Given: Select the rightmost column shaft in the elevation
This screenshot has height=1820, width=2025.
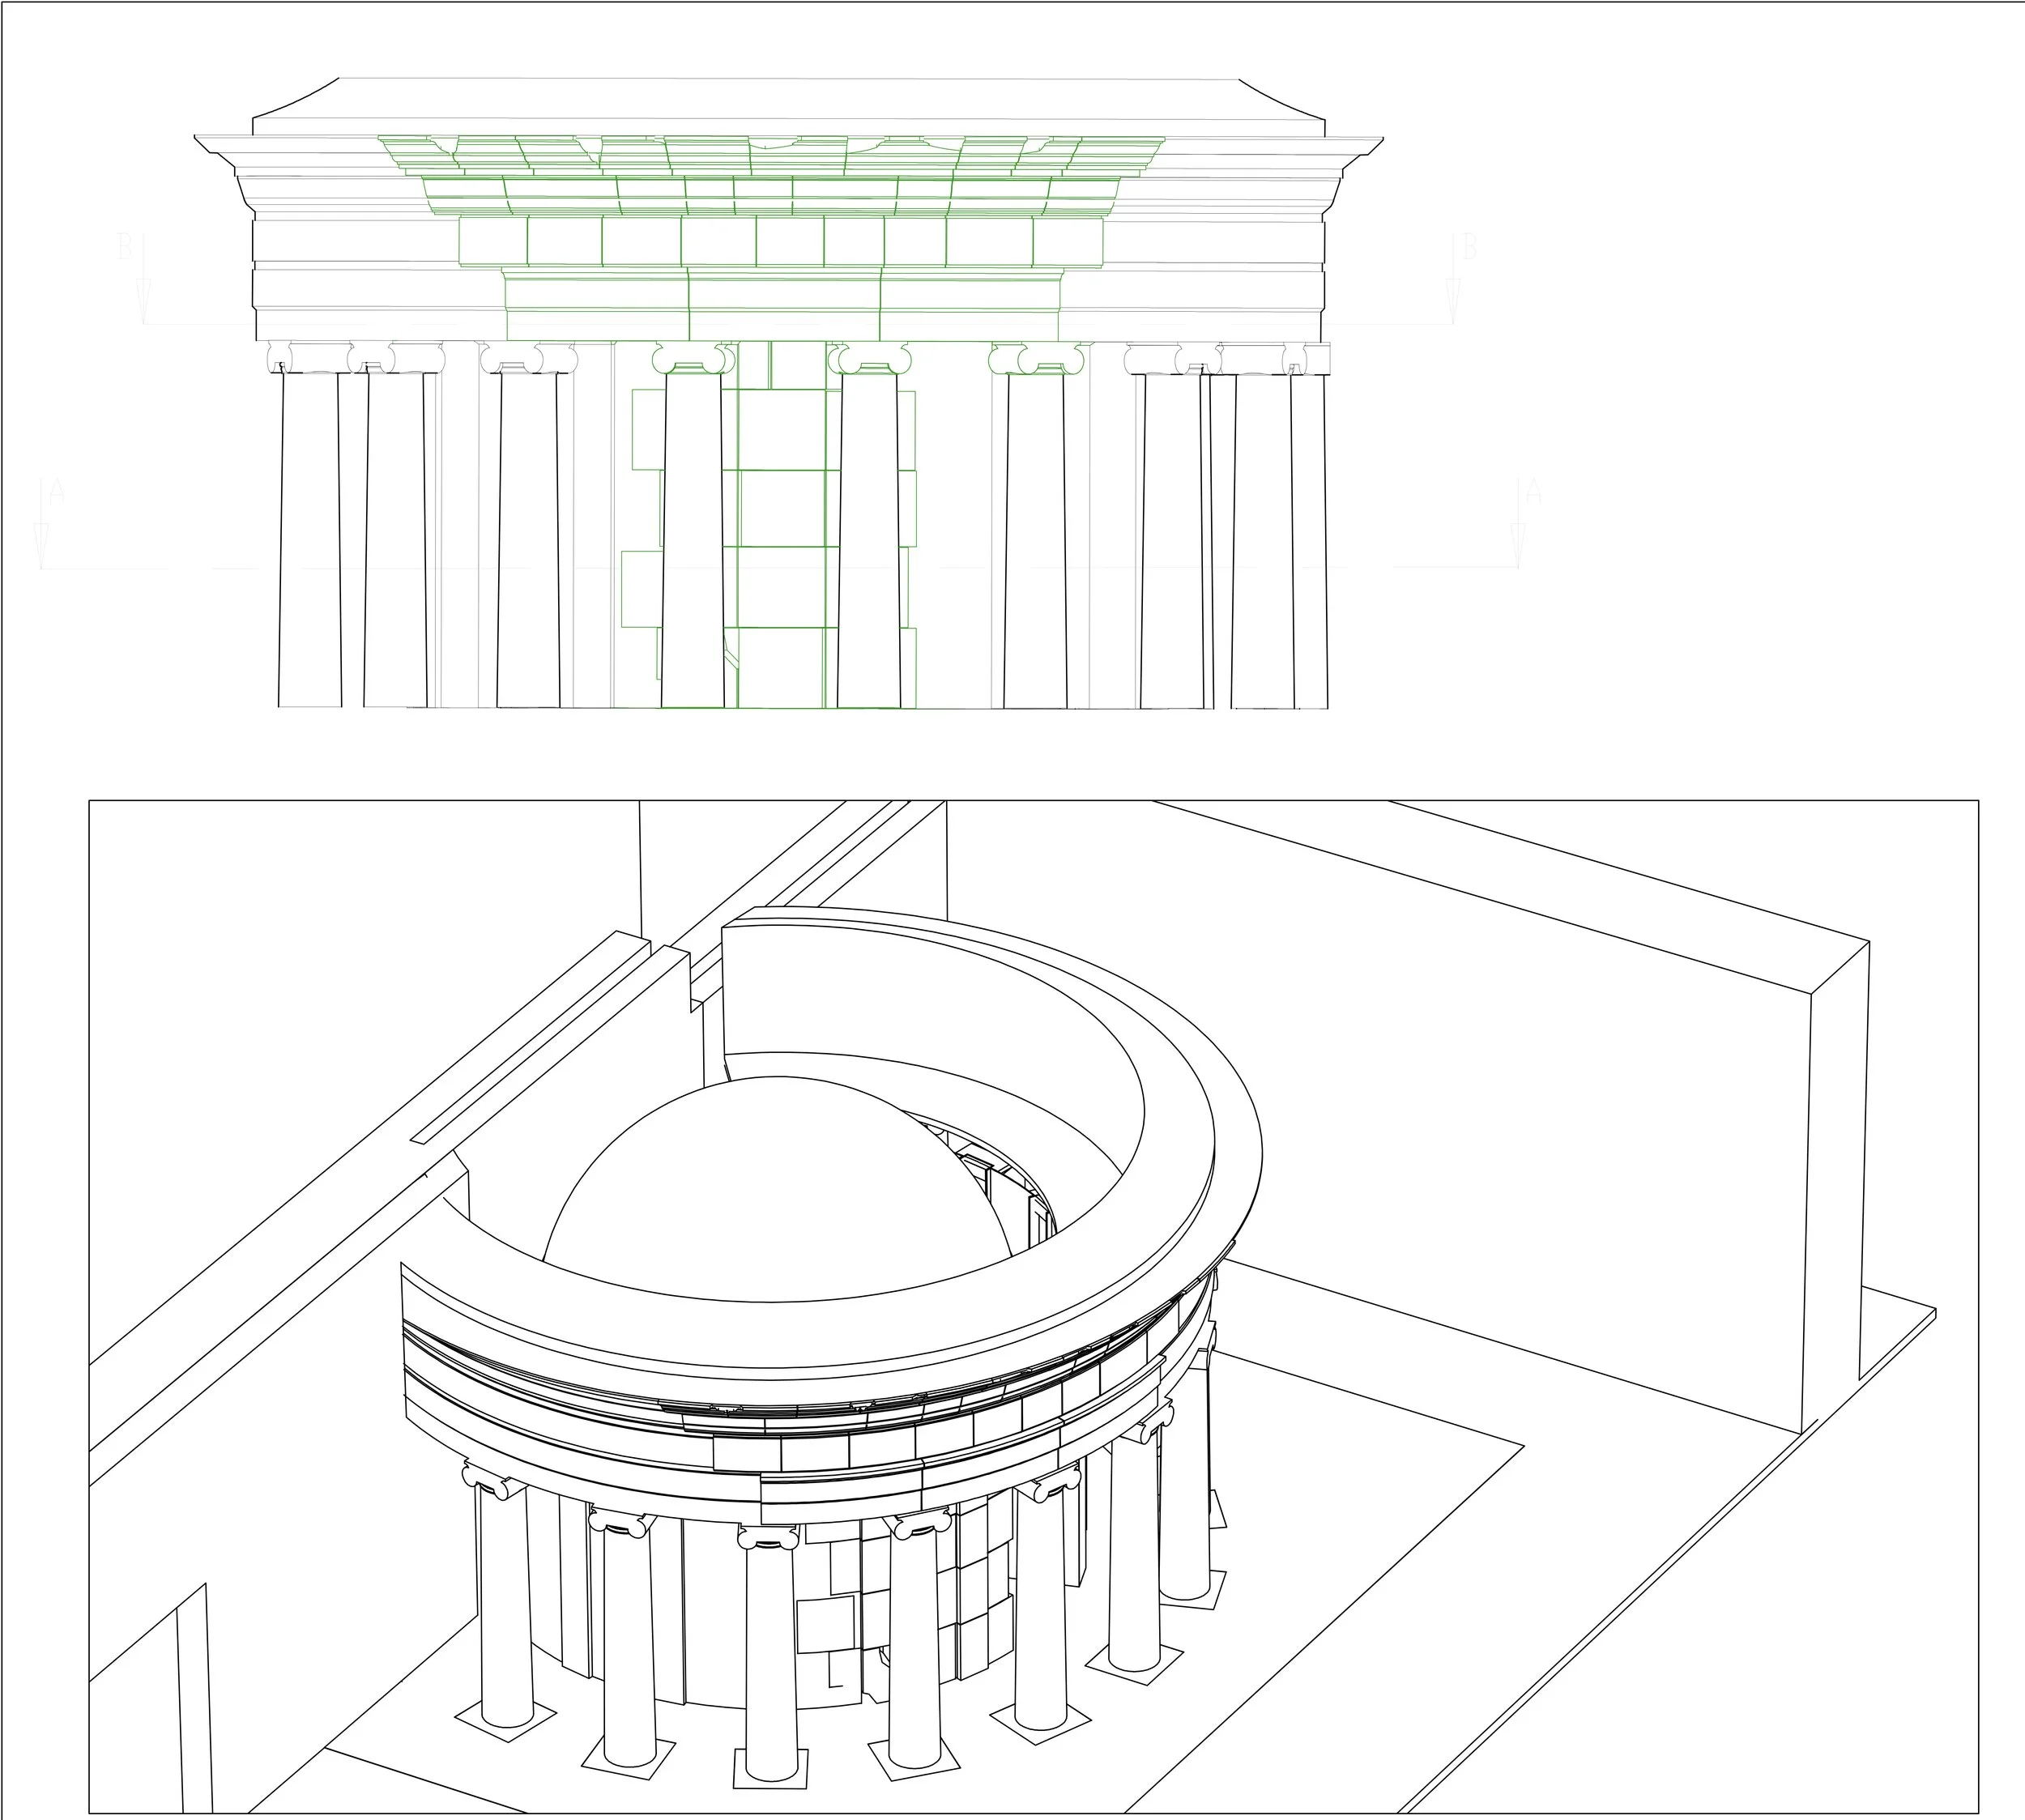Looking at the screenshot, I should coord(1308,540).
